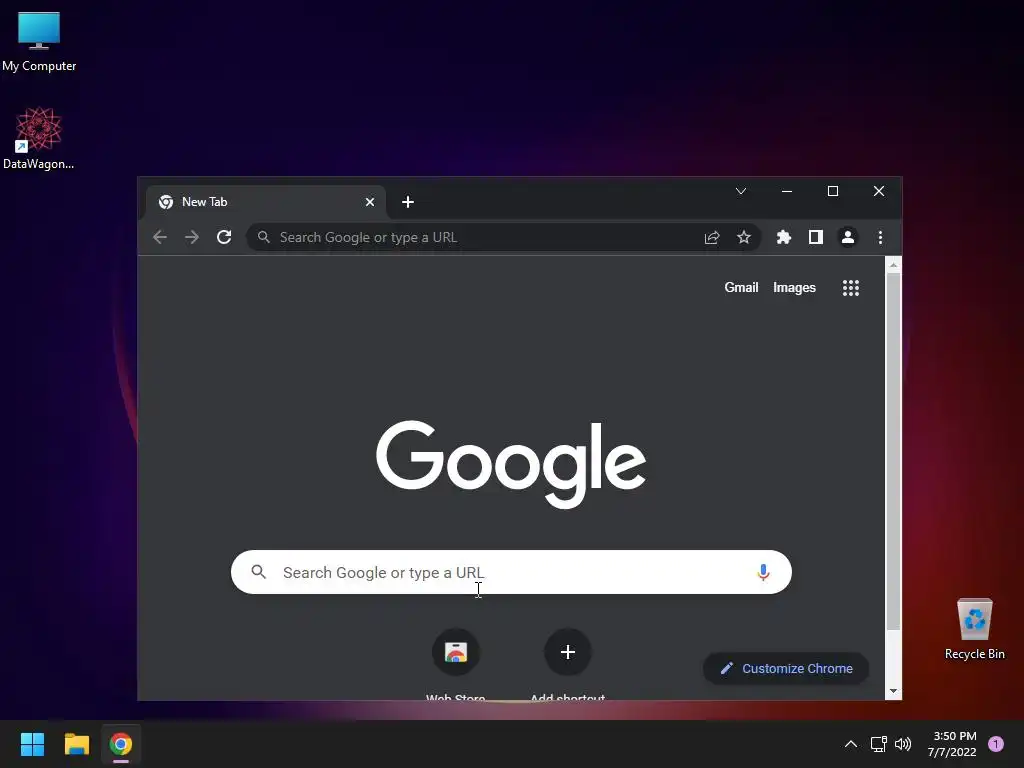Viewport: 1024px width, 768px height.
Task: Bookmark this tab with the star icon
Action: (x=744, y=237)
